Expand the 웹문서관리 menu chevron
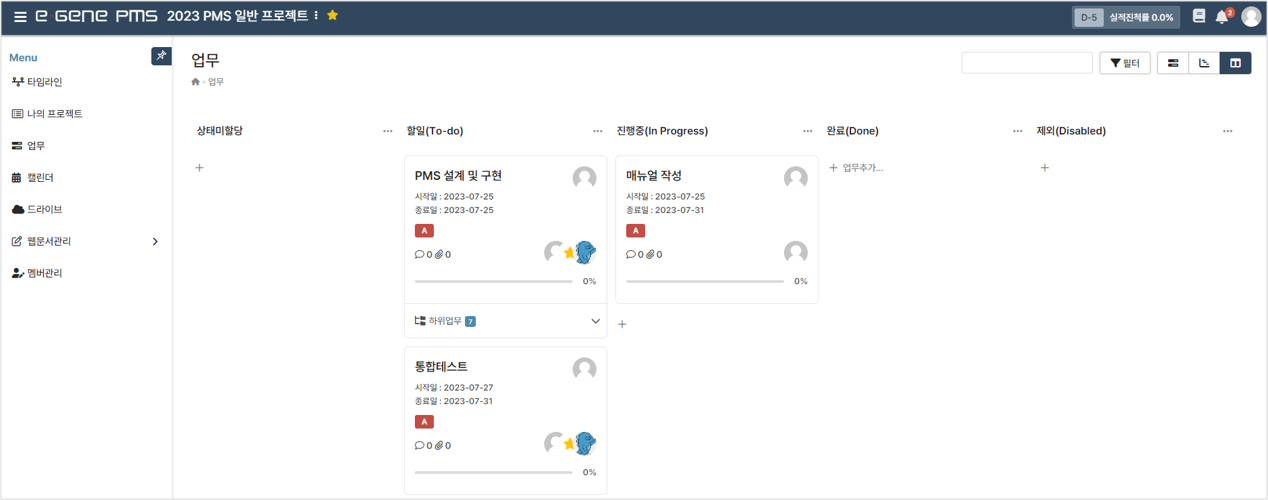The height and width of the screenshot is (500, 1268). click(x=155, y=241)
